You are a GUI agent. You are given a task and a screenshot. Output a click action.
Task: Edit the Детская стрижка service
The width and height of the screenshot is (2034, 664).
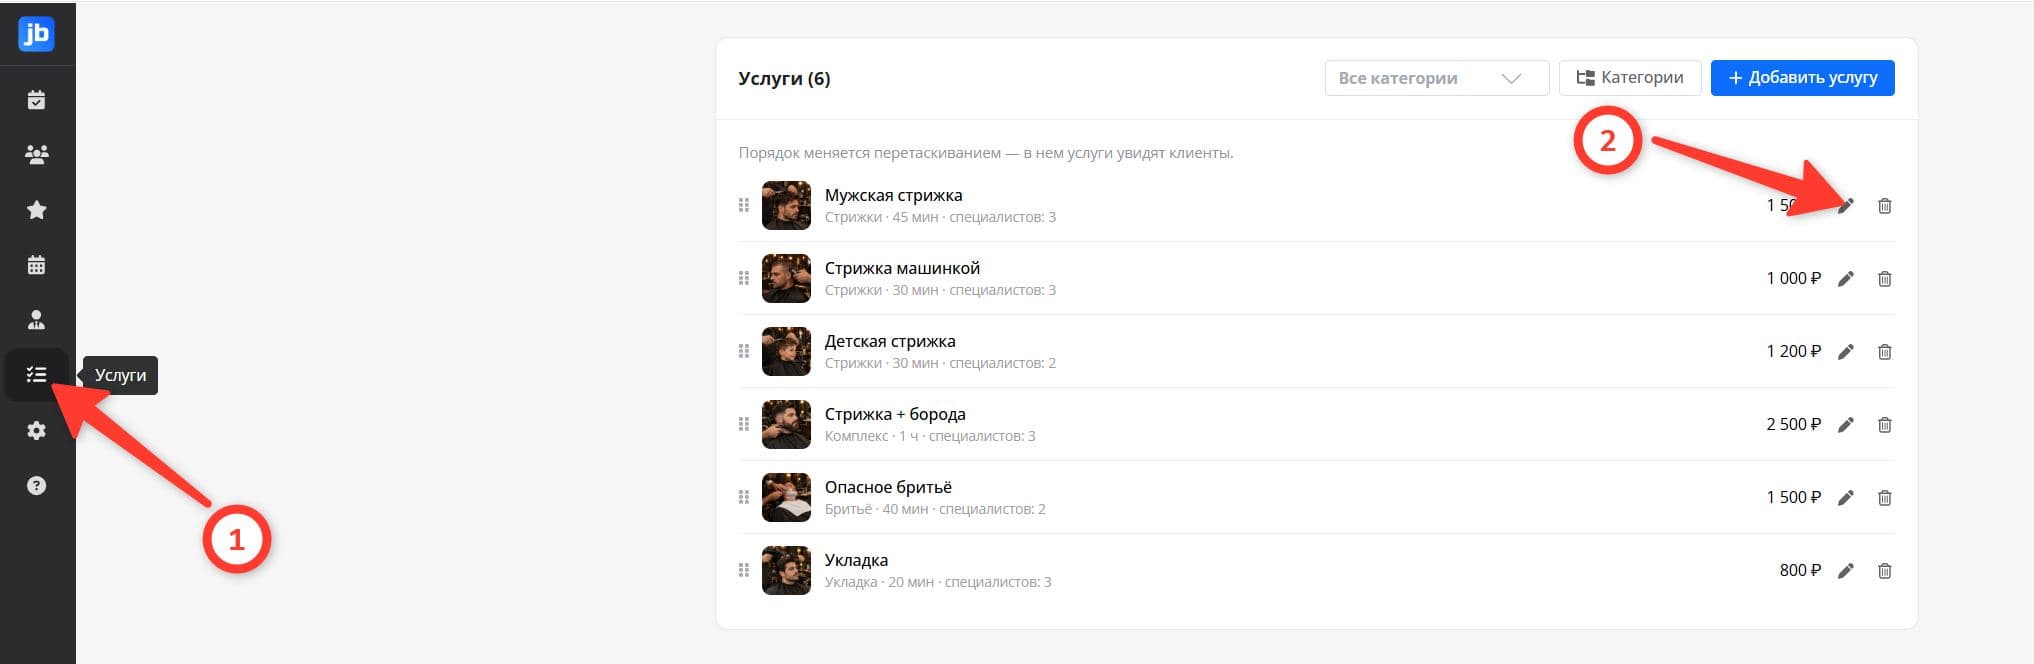pyautogui.click(x=1846, y=352)
